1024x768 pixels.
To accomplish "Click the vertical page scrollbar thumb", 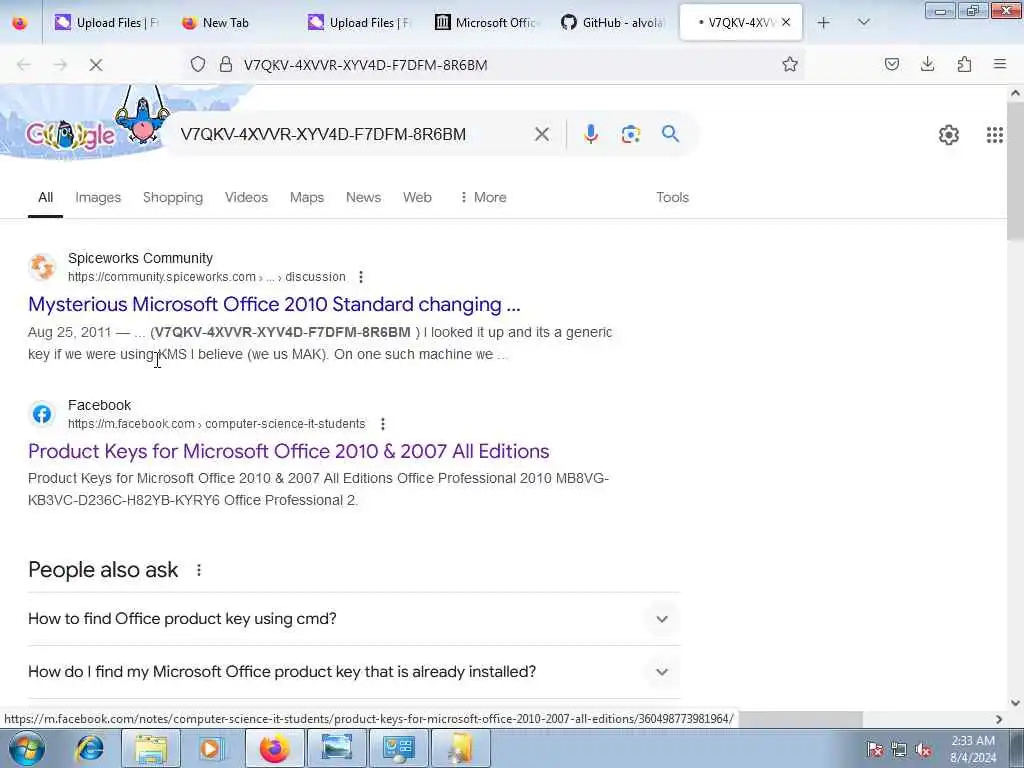I will tap(1015, 171).
